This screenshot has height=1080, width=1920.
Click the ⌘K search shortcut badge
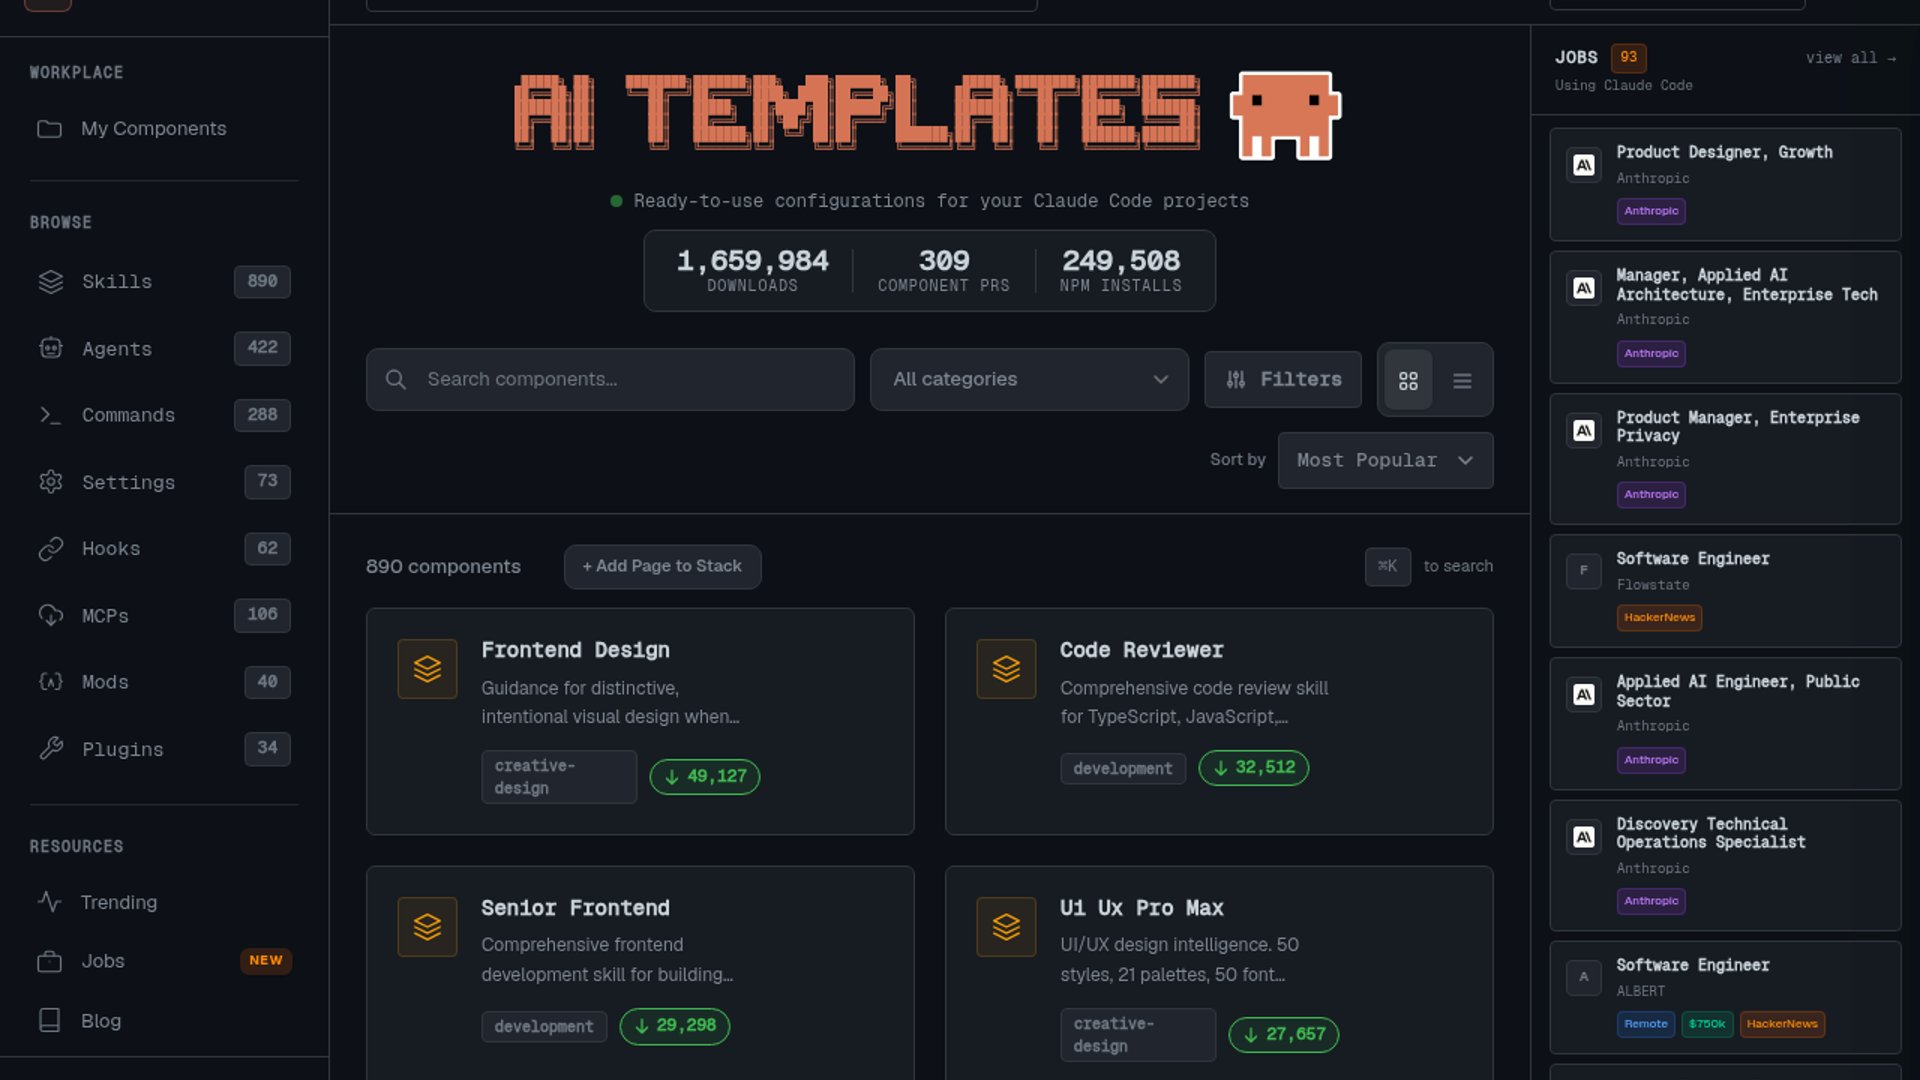point(1388,566)
